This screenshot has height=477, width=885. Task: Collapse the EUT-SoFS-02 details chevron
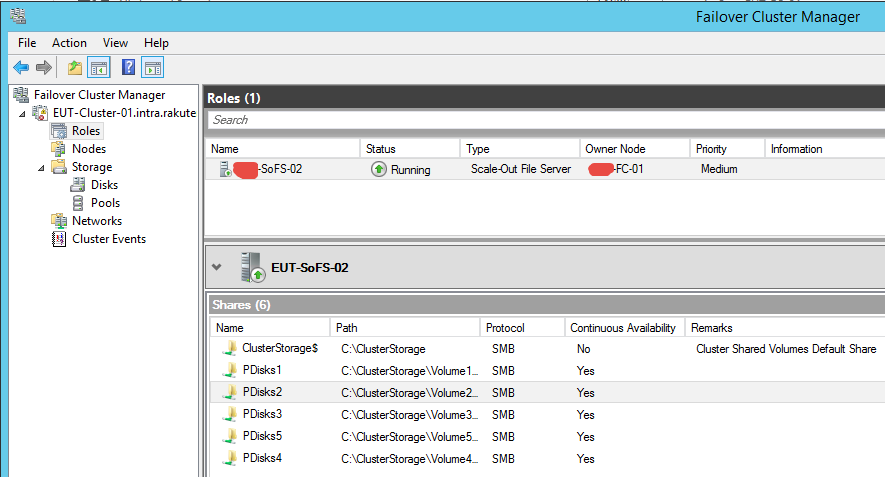click(217, 267)
